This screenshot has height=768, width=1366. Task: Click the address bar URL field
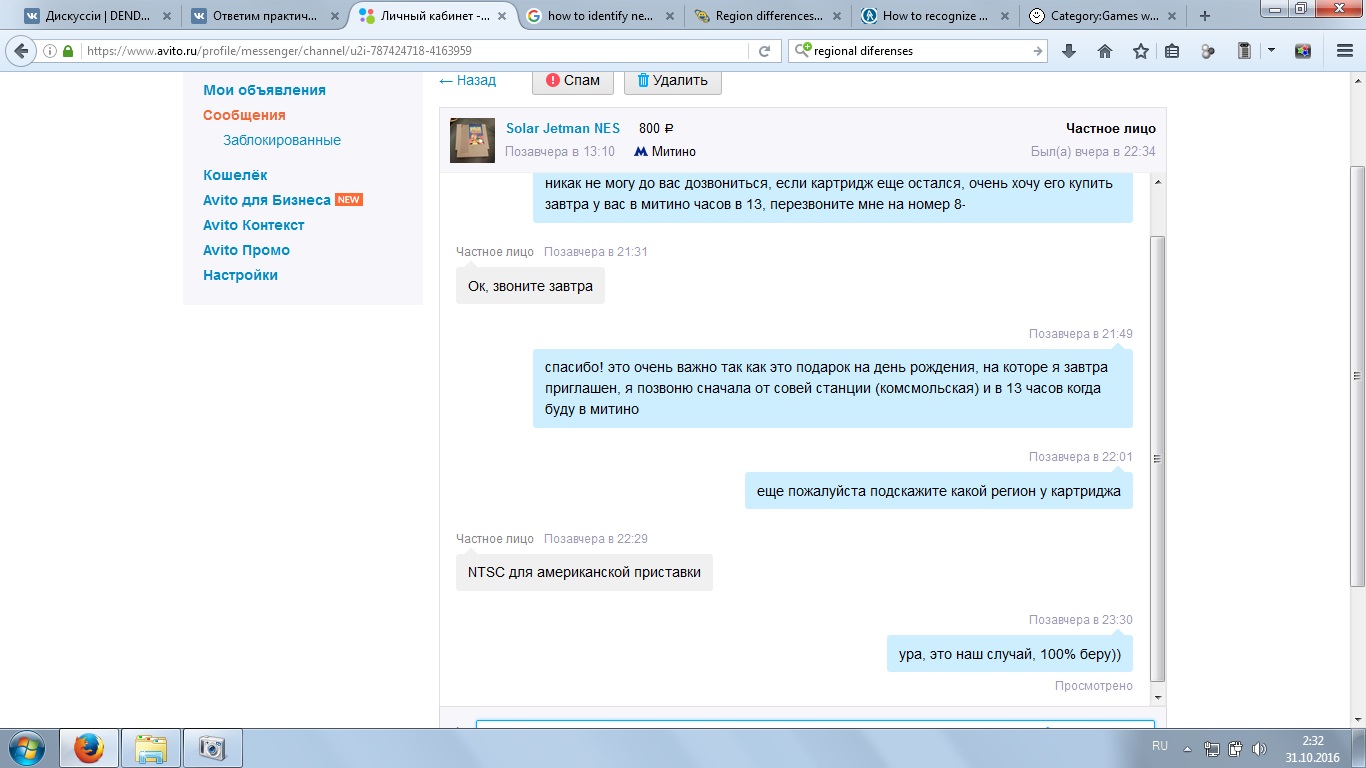tap(415, 51)
